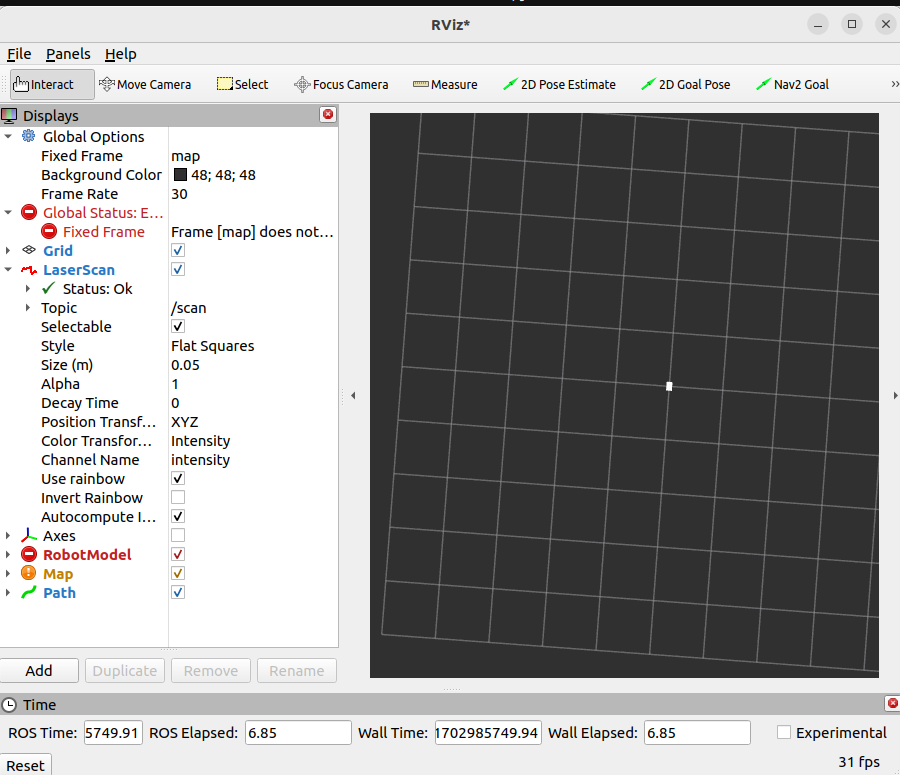Toggle Autocompute Intensity checkbox
The height and width of the screenshot is (775, 900).
[x=178, y=516]
